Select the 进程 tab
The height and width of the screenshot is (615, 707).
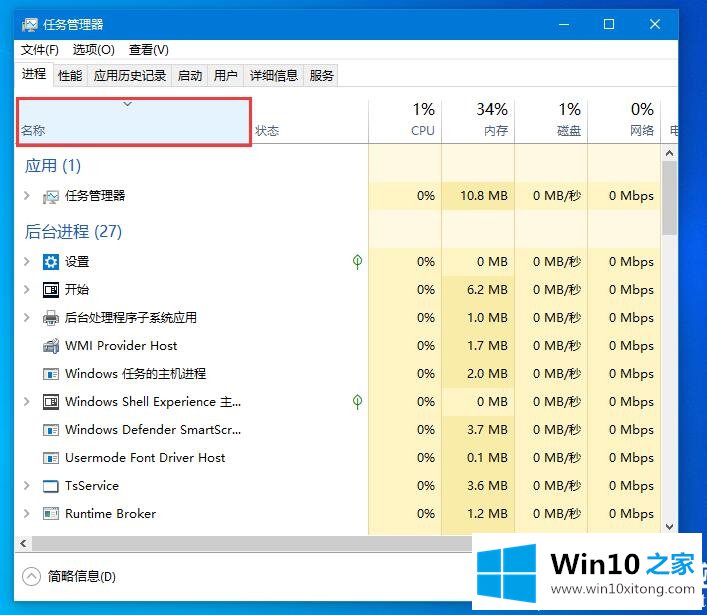point(34,74)
